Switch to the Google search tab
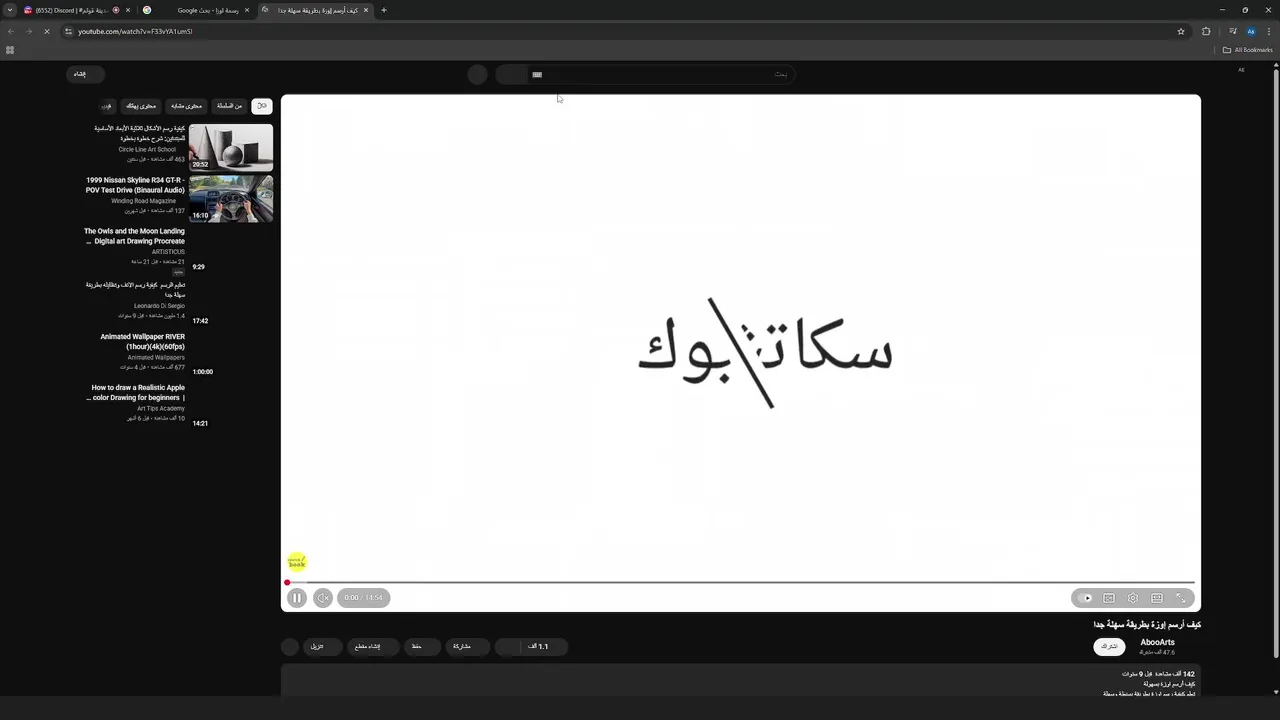This screenshot has height=720, width=1280. [x=197, y=10]
